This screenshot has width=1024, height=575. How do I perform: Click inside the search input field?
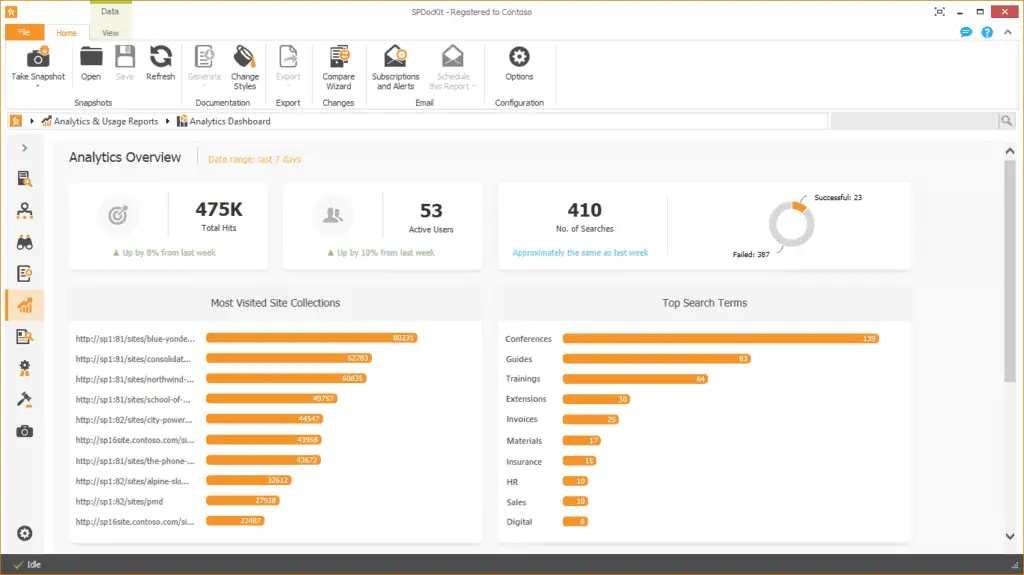click(914, 121)
